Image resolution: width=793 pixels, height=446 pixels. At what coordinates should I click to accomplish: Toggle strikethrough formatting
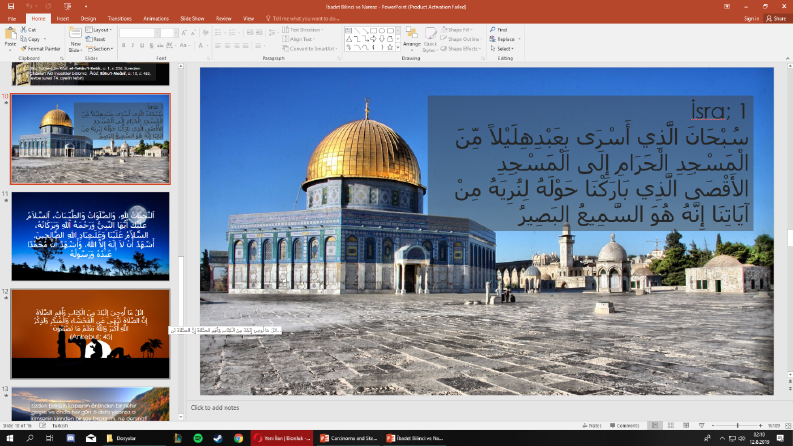coord(160,46)
